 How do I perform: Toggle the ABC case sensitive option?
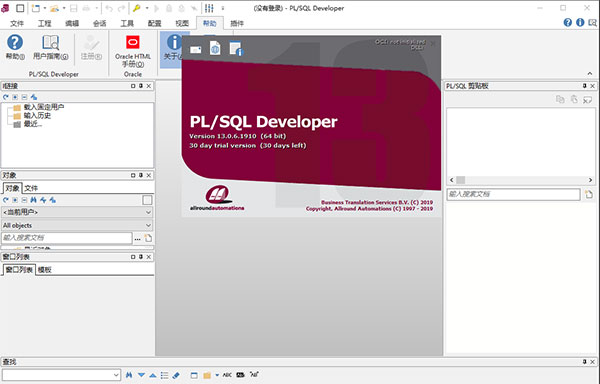click(227, 375)
